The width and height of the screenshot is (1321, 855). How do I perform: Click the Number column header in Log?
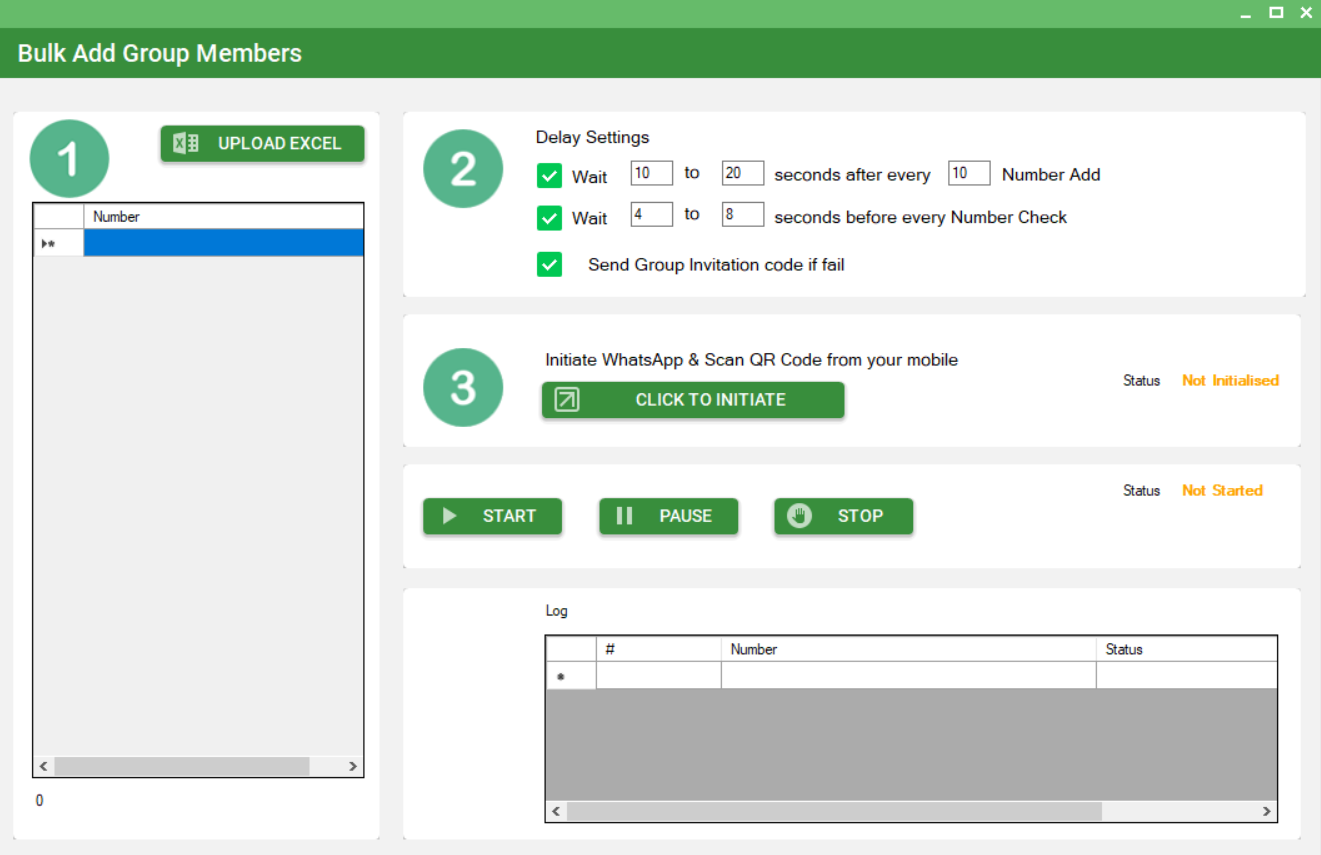coord(907,649)
